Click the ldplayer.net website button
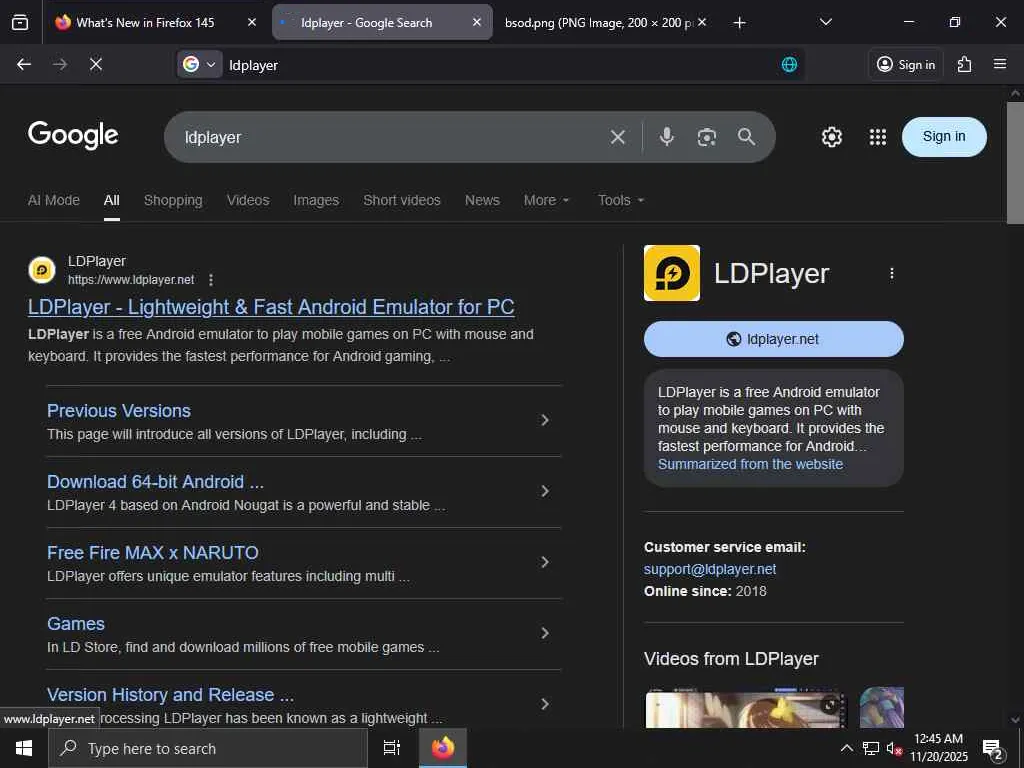The width and height of the screenshot is (1024, 768). [x=773, y=339]
